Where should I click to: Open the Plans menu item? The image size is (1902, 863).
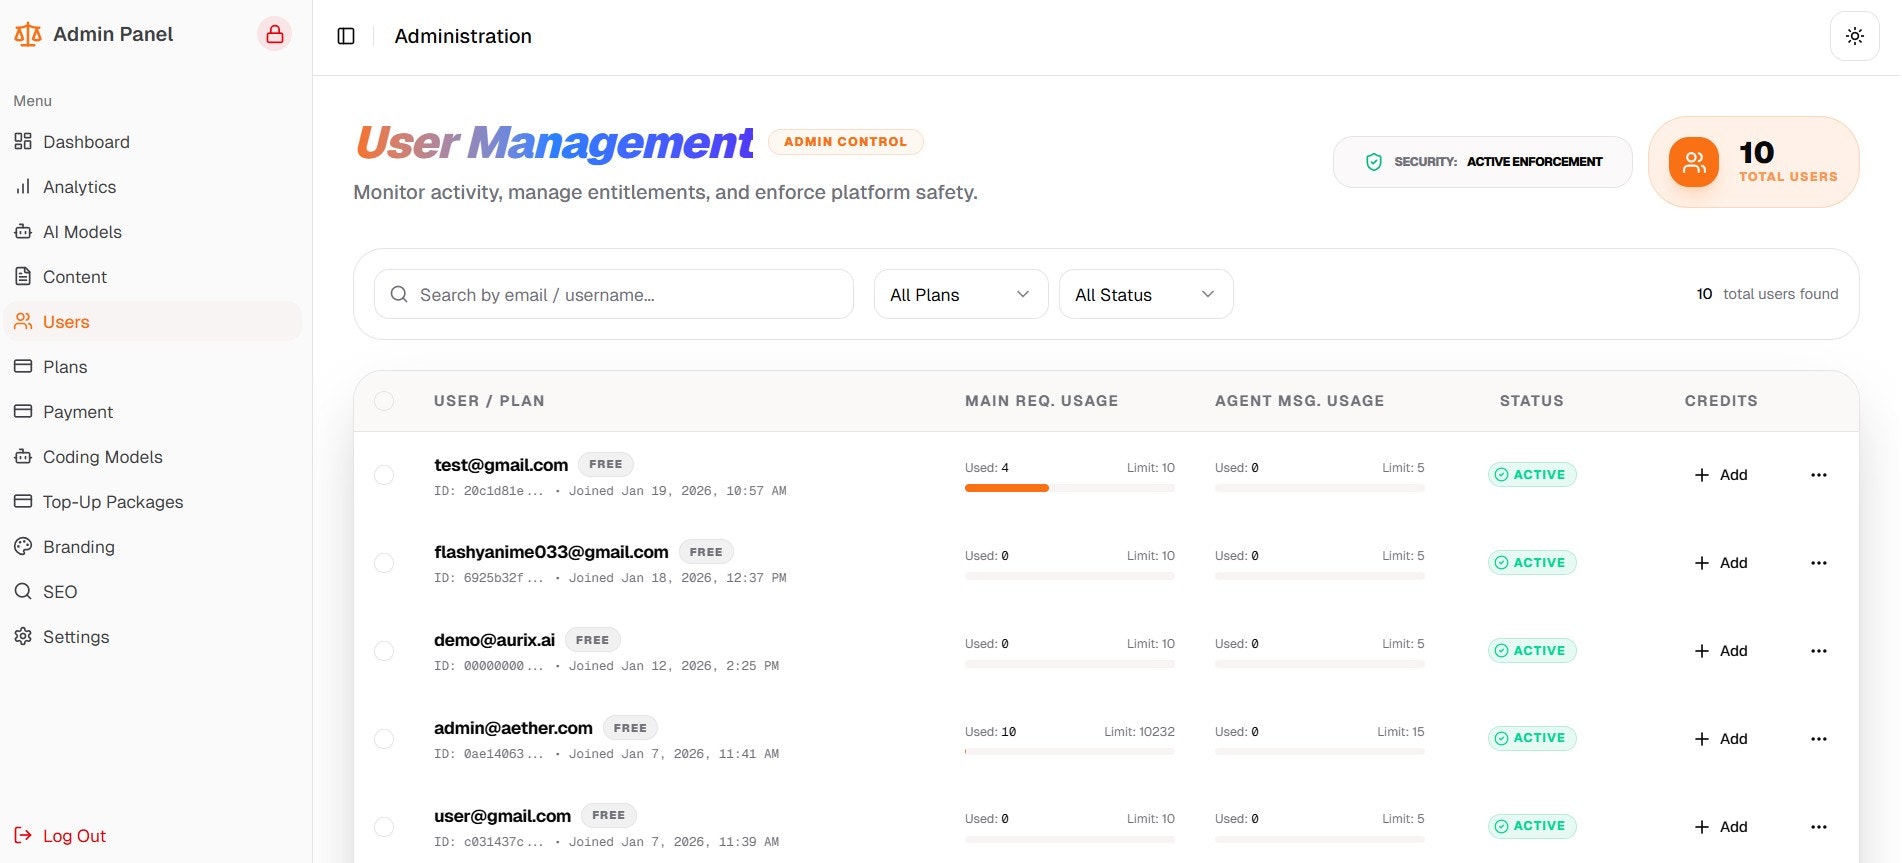coord(153,366)
